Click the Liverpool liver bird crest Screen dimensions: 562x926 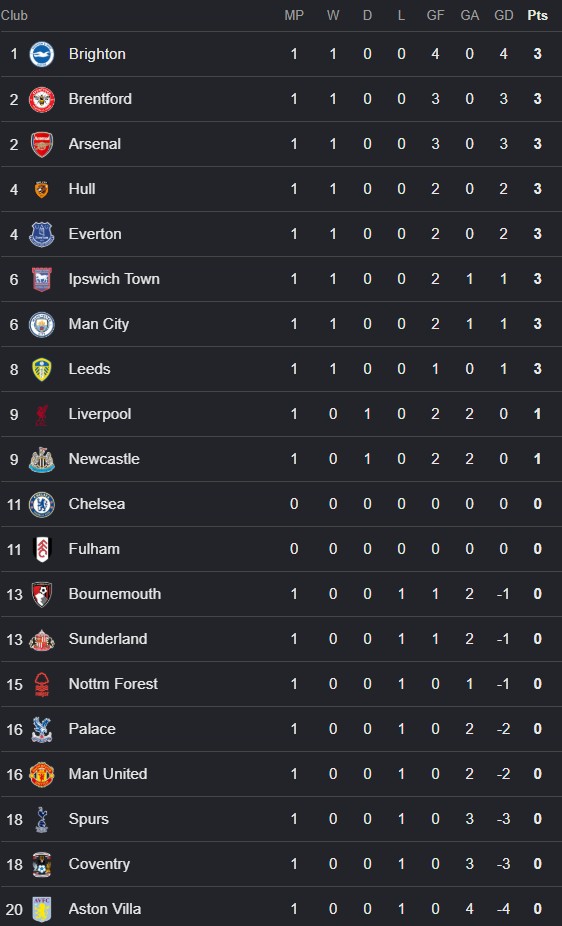point(42,414)
